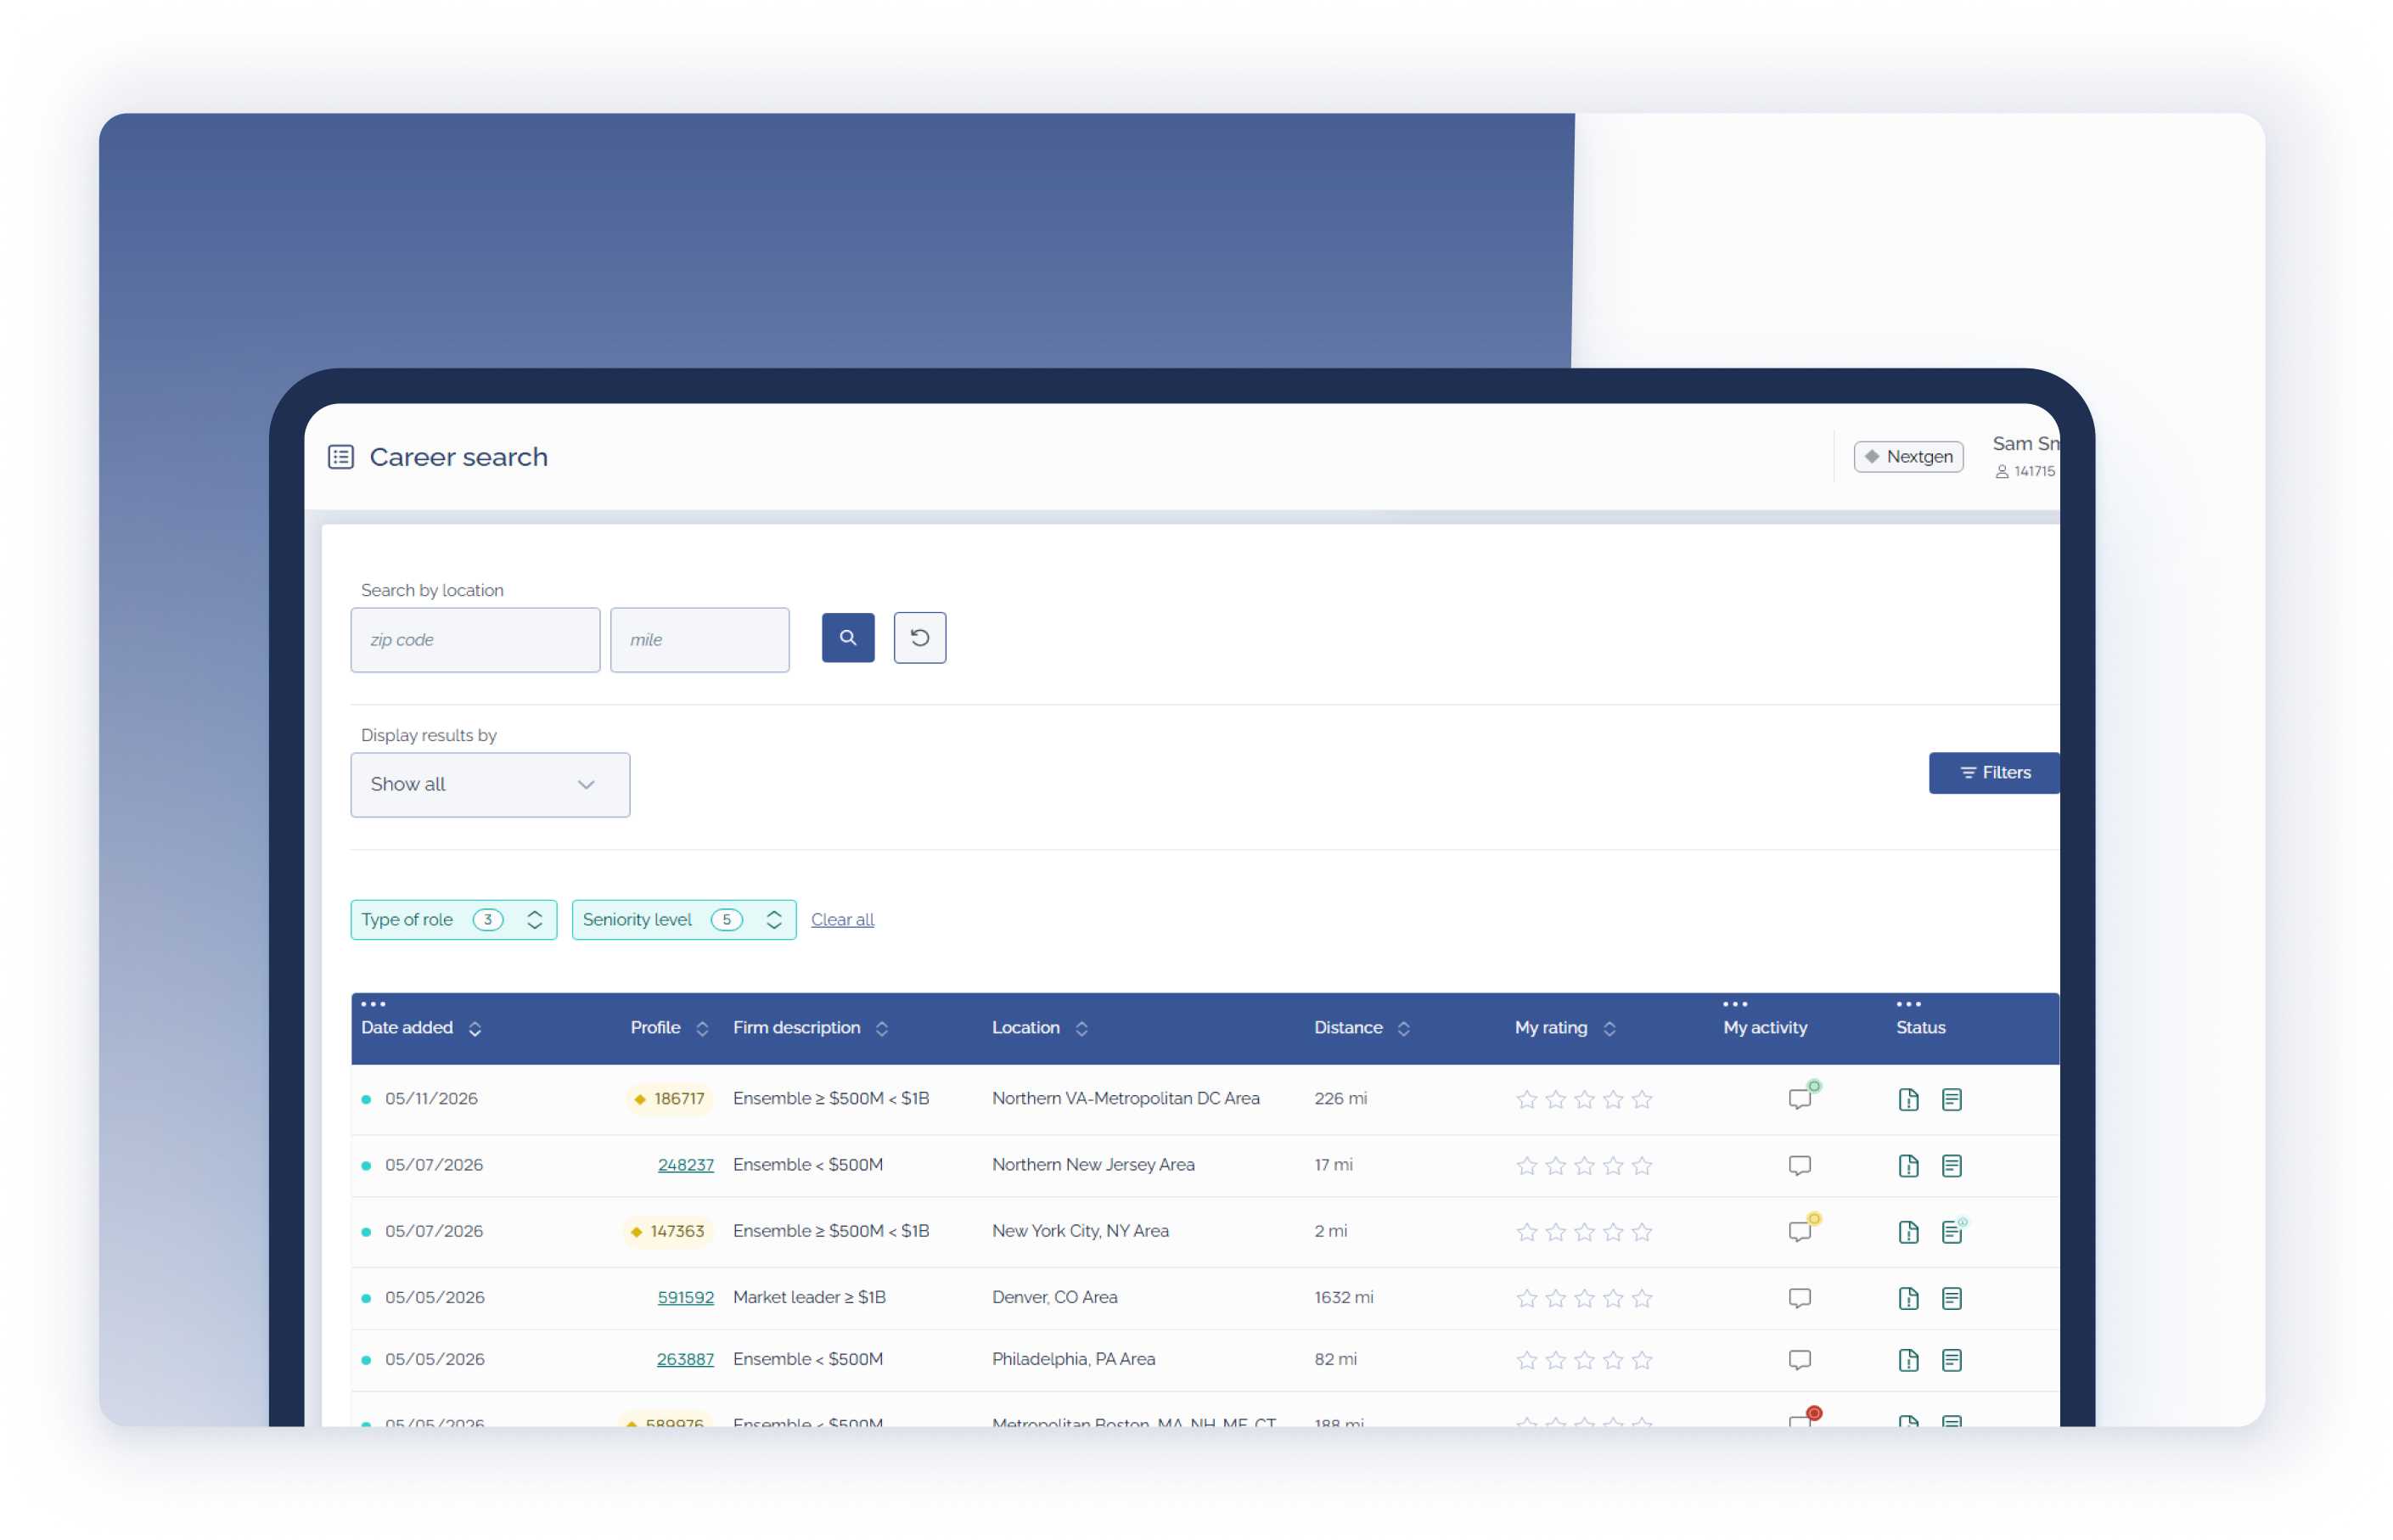The image size is (2393, 1540).
Task: Rate profile 147363 two stars
Action: [1555, 1232]
